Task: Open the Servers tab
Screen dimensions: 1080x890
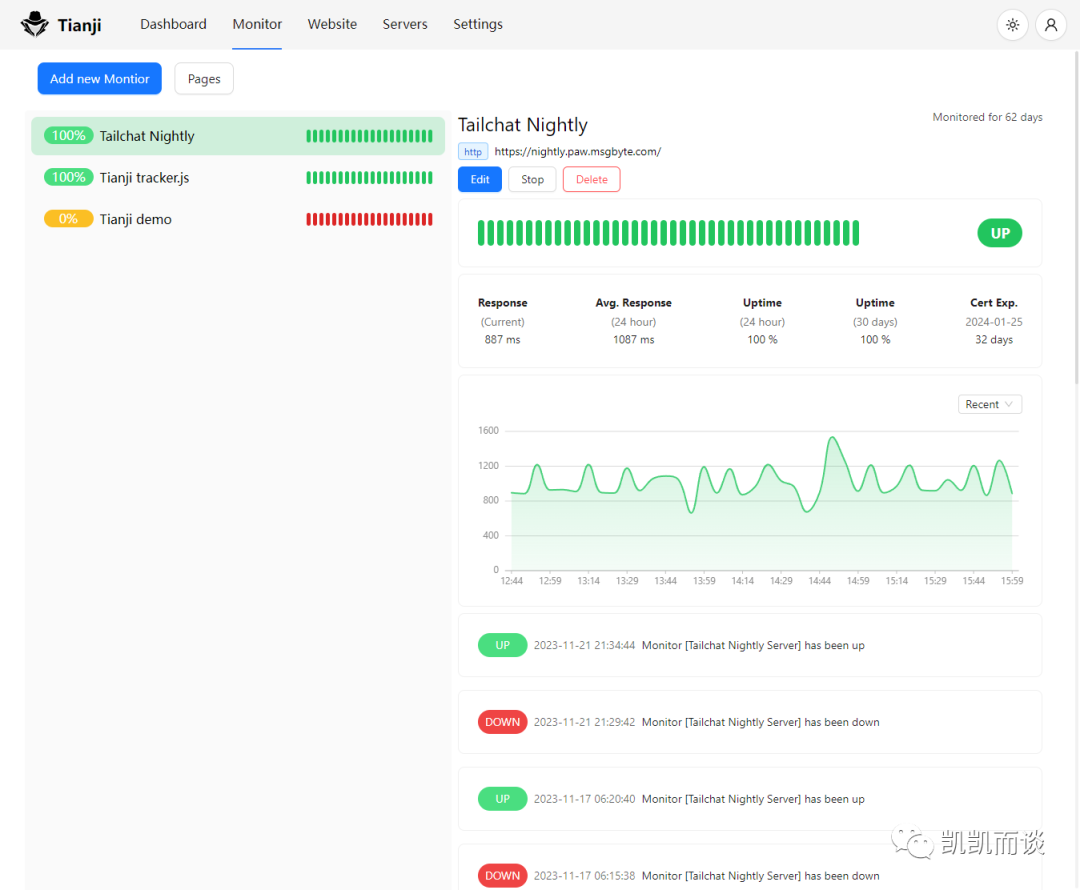Action: click(x=405, y=24)
